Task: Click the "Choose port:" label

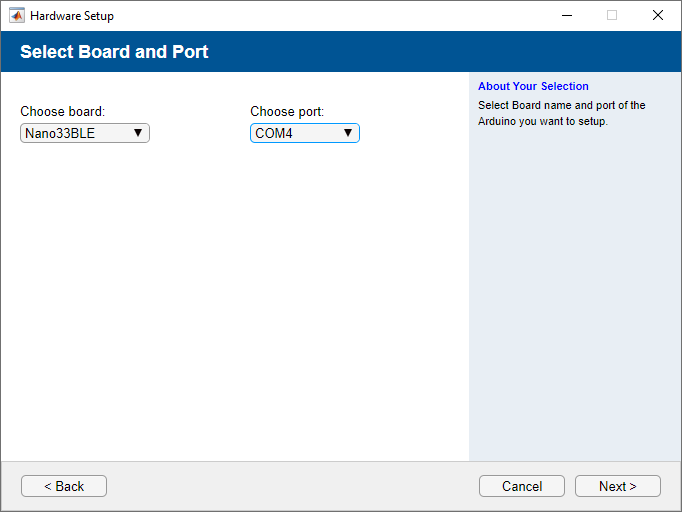Action: click(x=287, y=112)
